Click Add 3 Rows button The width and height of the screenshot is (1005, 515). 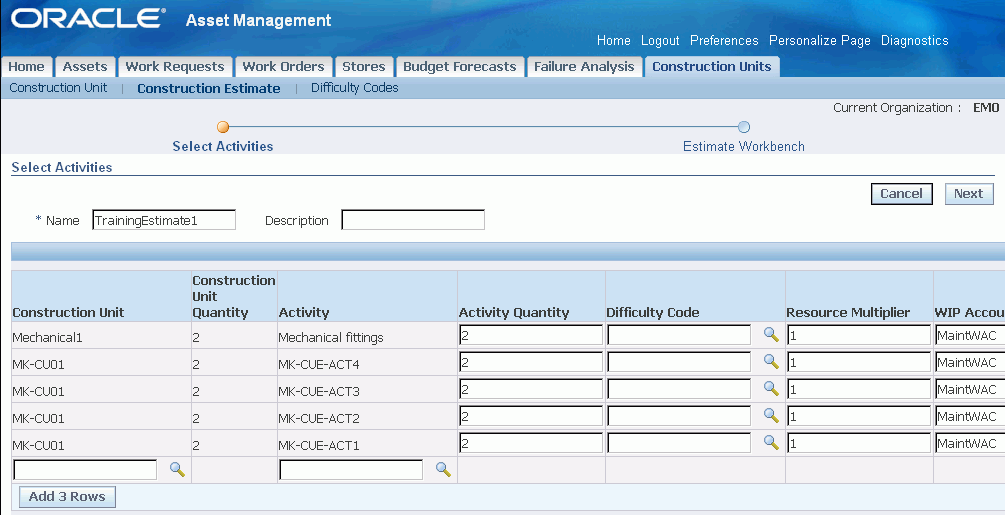click(67, 496)
